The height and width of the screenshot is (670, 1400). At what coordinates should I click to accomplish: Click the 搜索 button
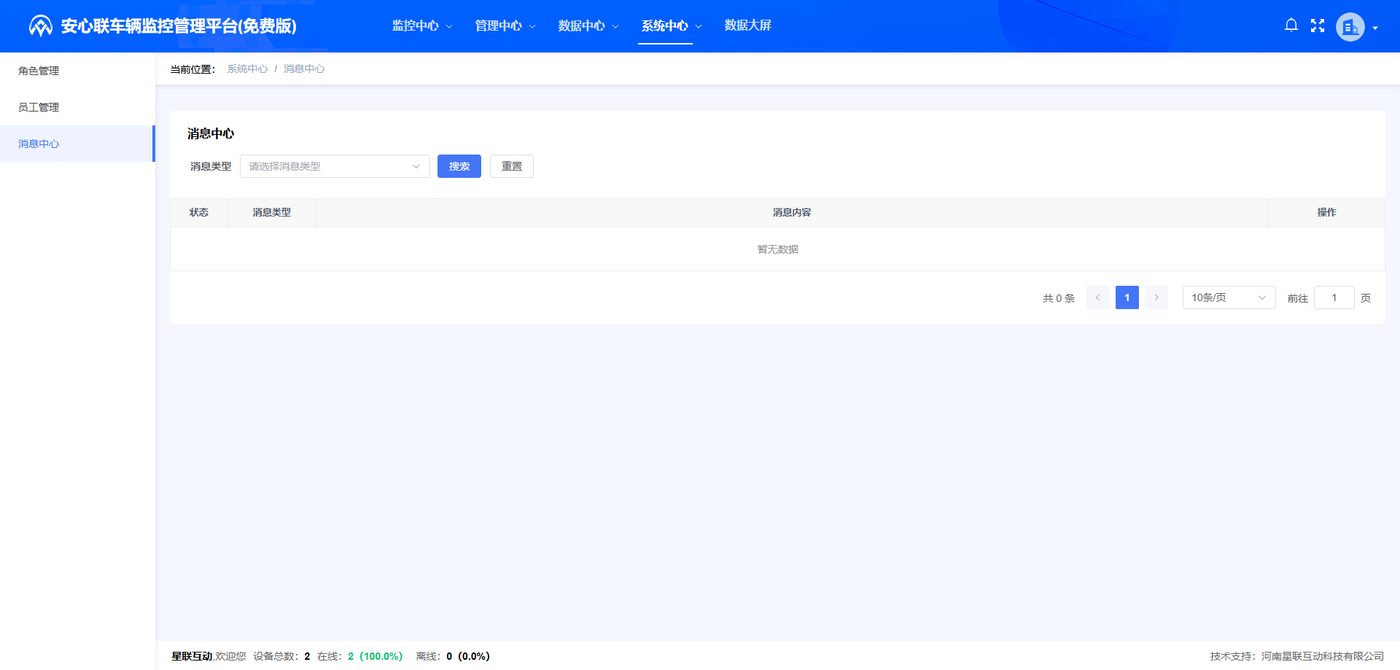pyautogui.click(x=459, y=166)
